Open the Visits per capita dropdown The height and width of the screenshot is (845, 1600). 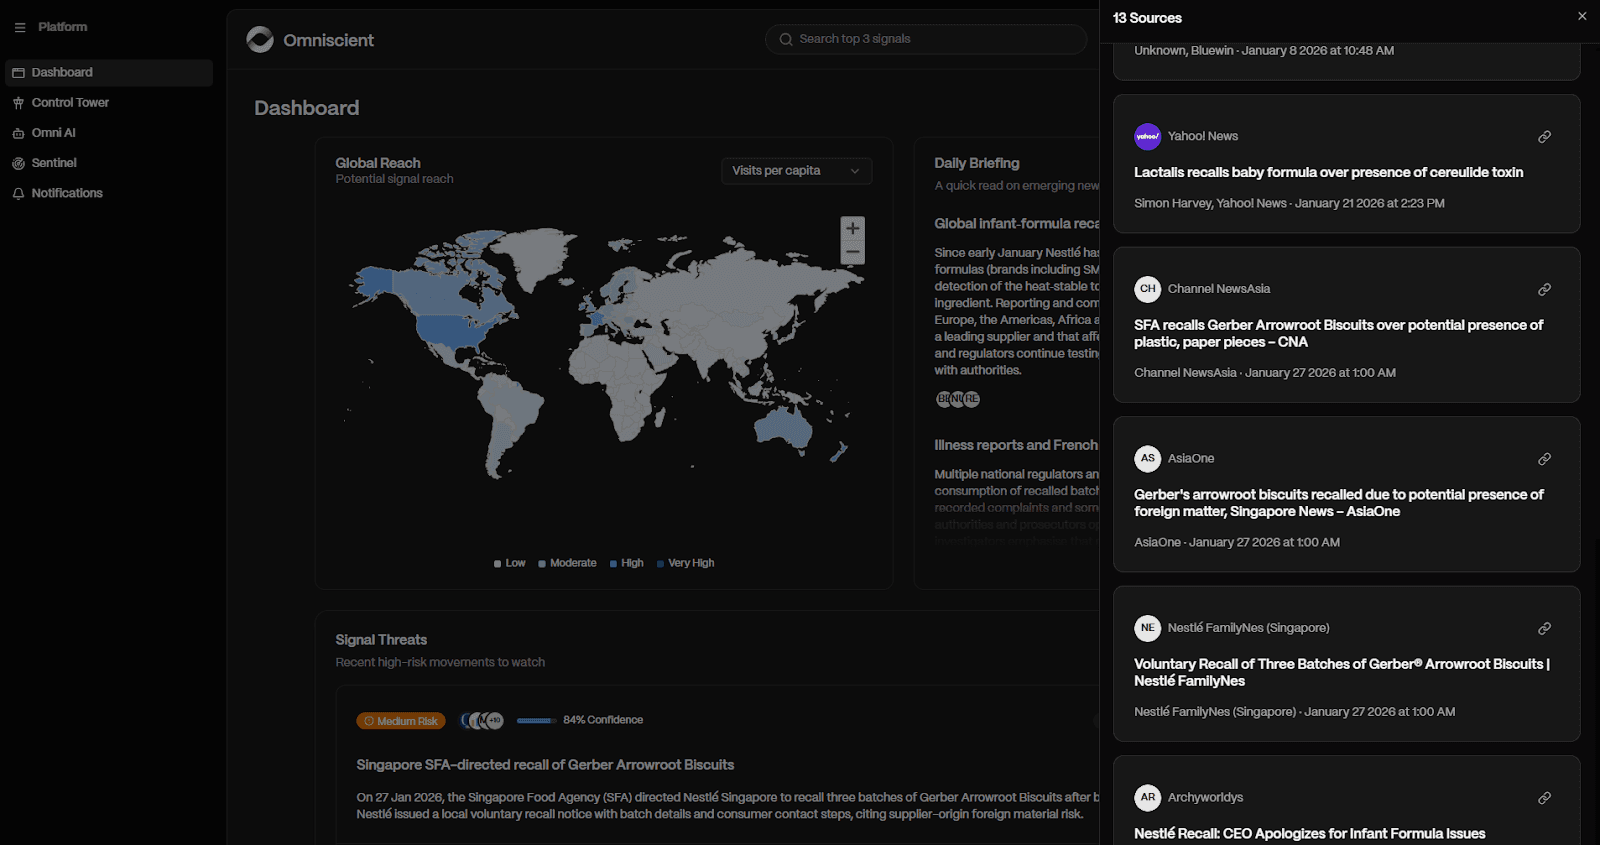click(796, 171)
